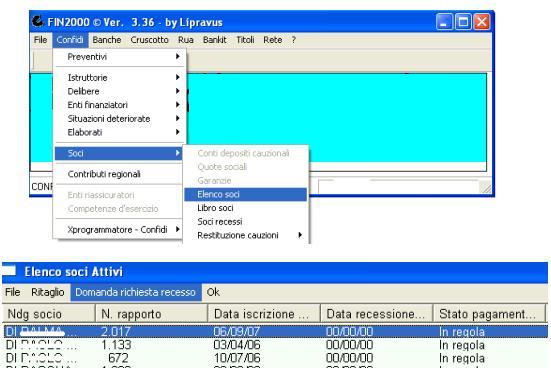Screen dimensions: 551x371
Task: Open the Confidi menu
Action: pyautogui.click(x=70, y=40)
